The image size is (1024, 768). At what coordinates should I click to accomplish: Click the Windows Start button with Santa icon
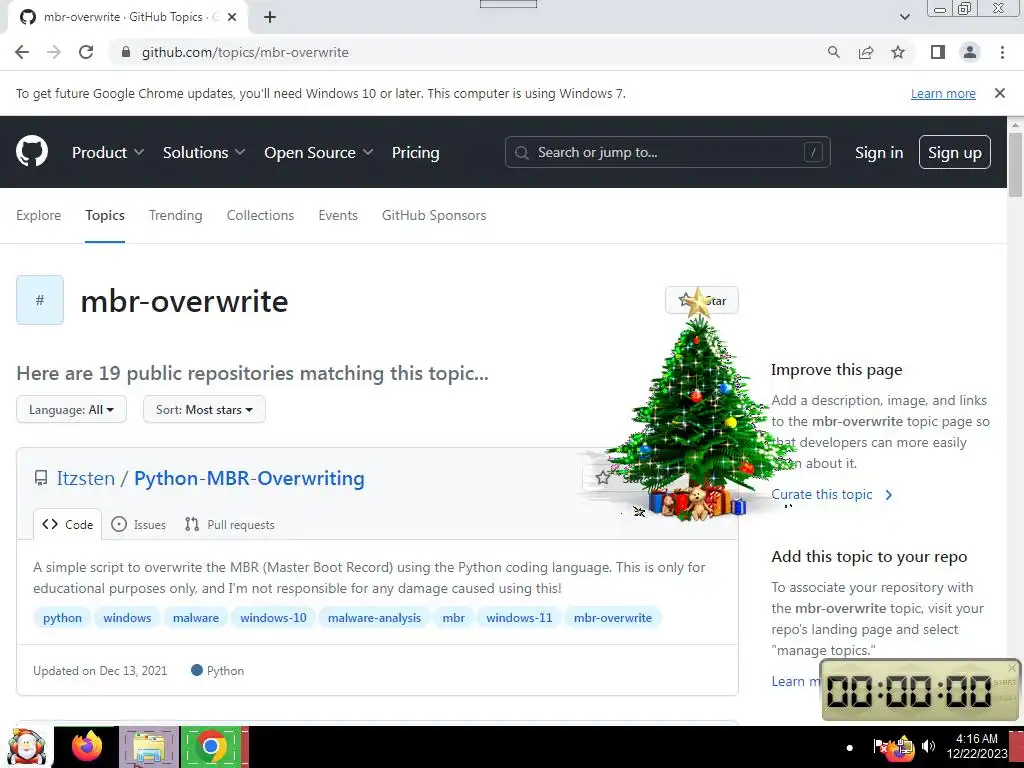click(x=26, y=747)
